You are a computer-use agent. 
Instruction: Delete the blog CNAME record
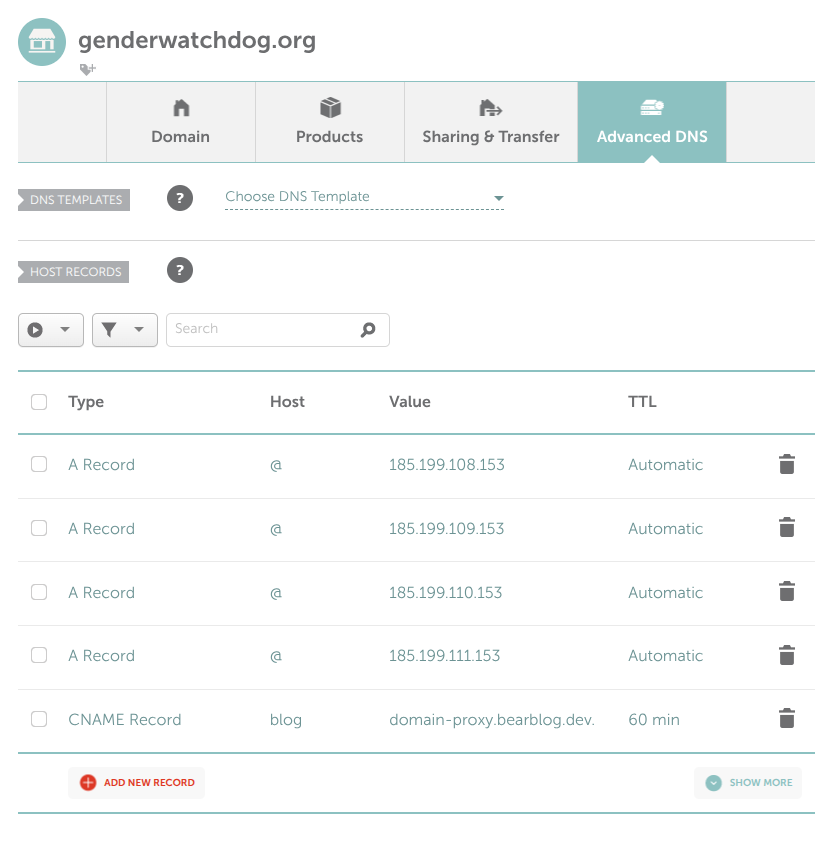tap(787, 718)
